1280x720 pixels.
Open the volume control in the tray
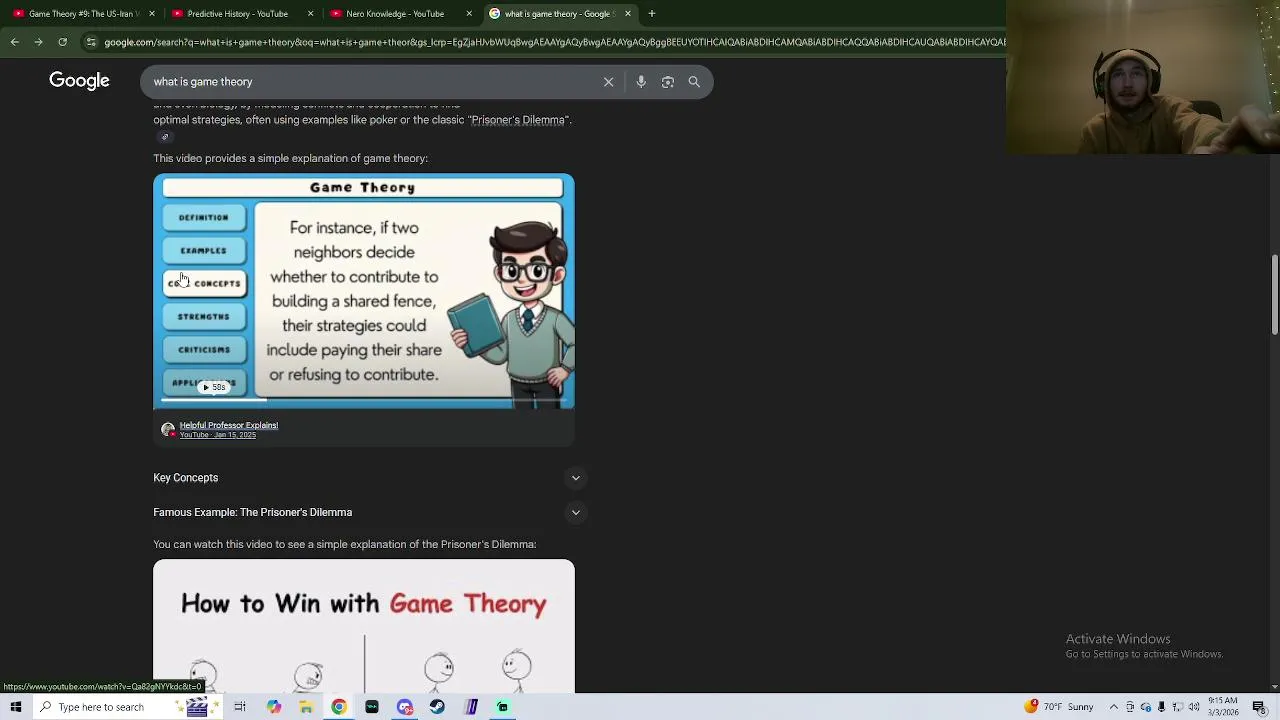(1194, 707)
